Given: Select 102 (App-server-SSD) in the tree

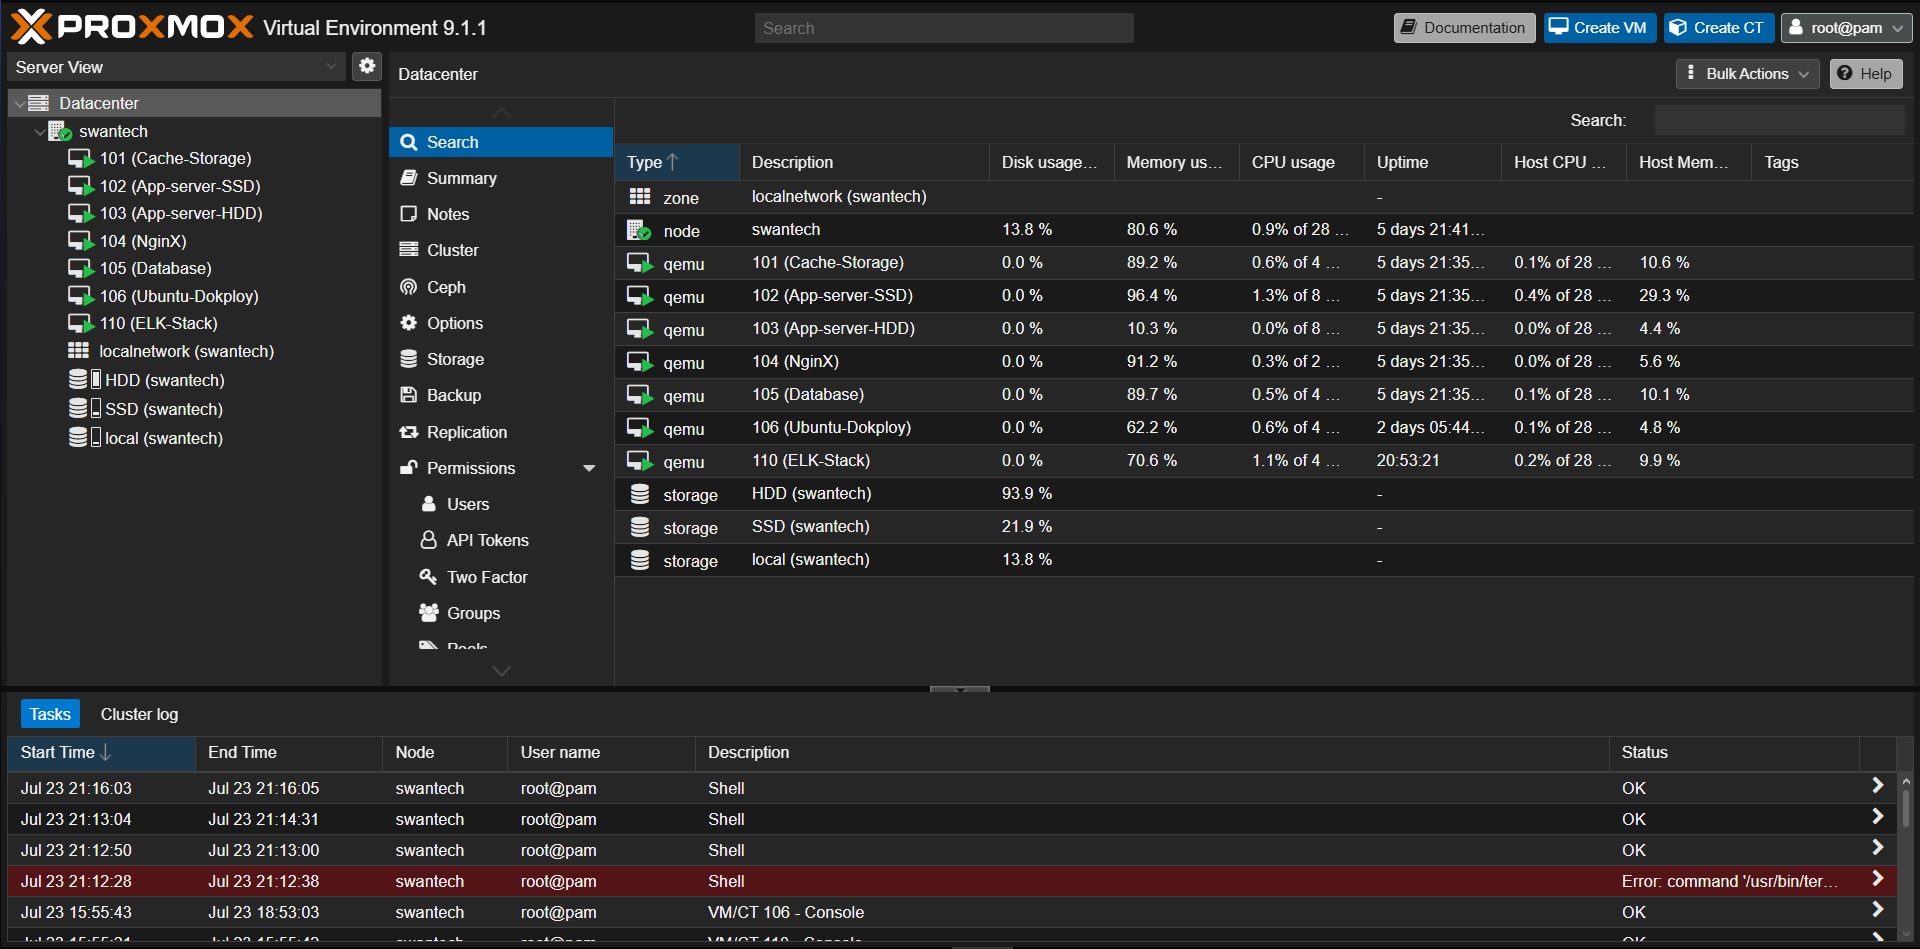Looking at the screenshot, I should pyautogui.click(x=180, y=186).
